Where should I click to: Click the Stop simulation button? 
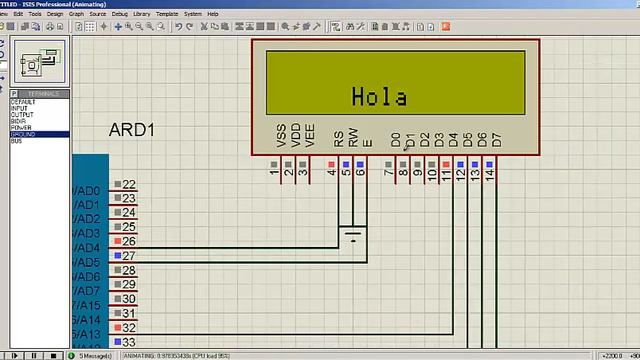(x=53, y=356)
